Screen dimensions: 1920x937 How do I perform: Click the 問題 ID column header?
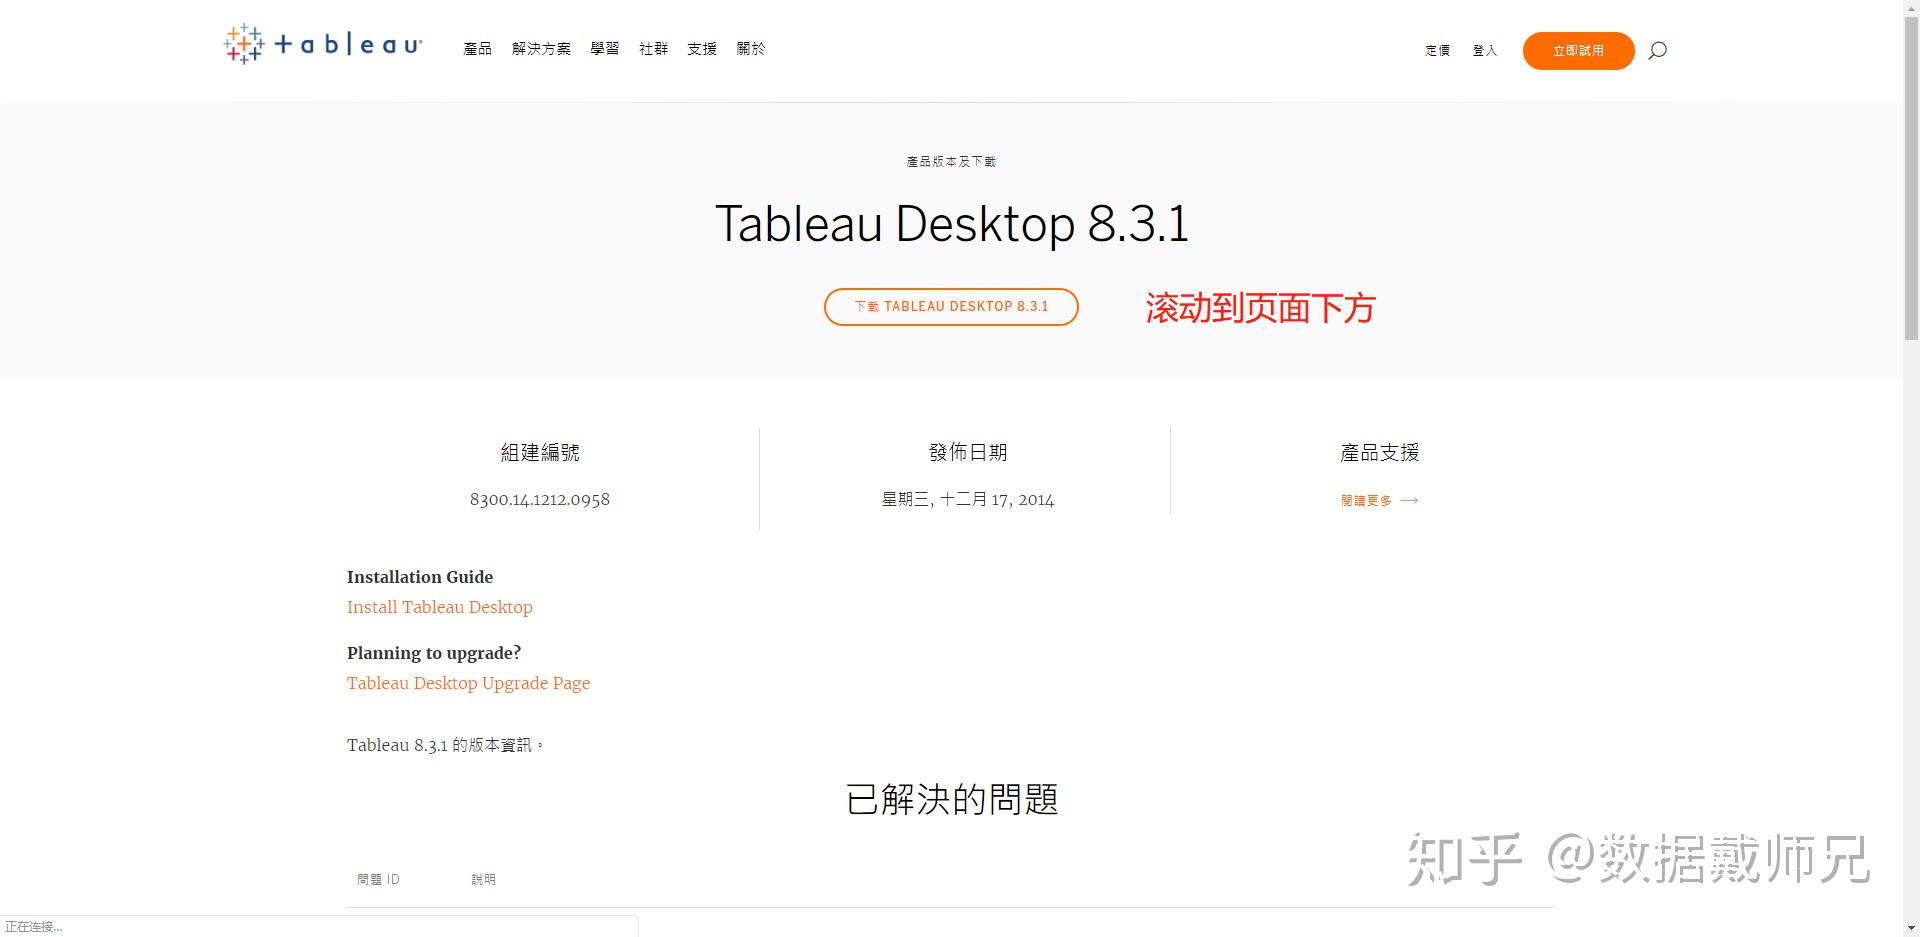tap(378, 879)
